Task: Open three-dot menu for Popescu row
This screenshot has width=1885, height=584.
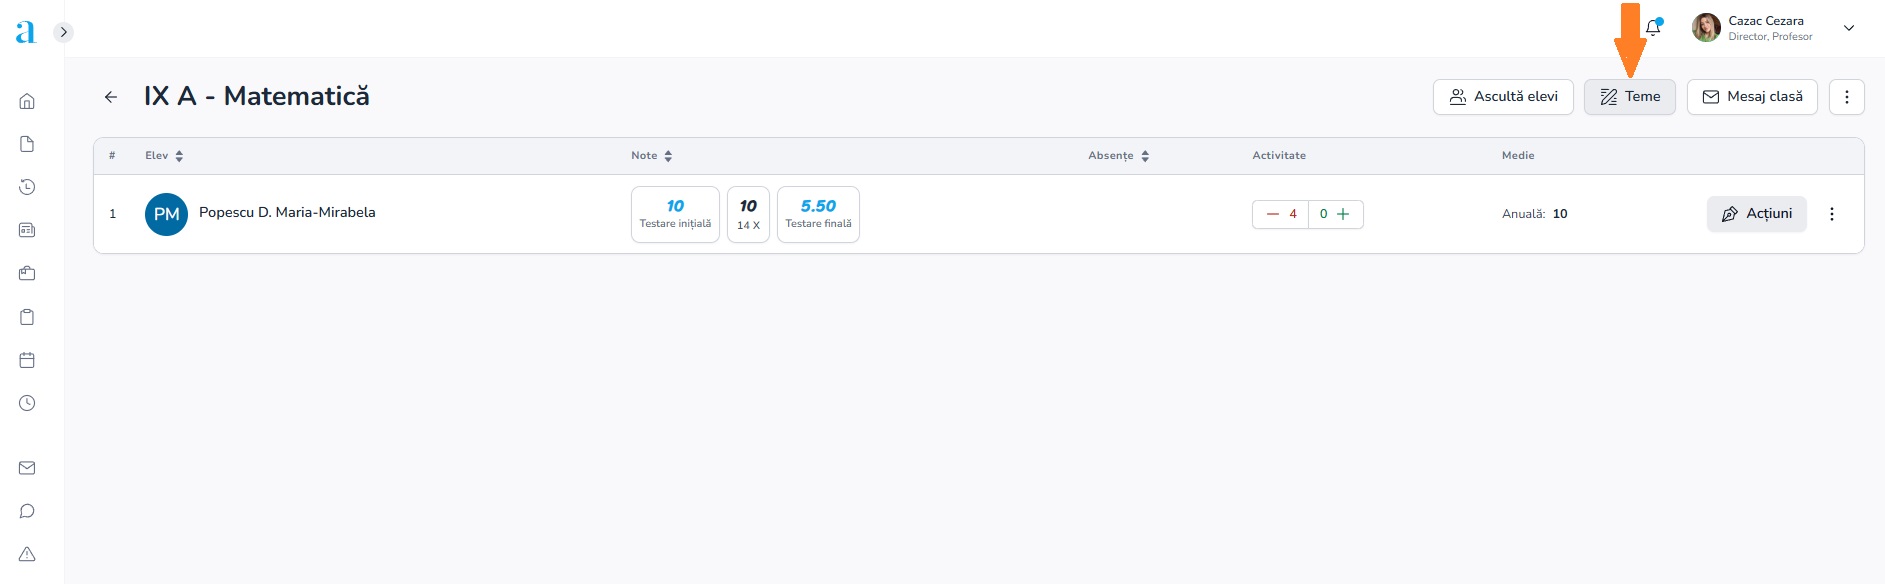Action: click(1831, 214)
